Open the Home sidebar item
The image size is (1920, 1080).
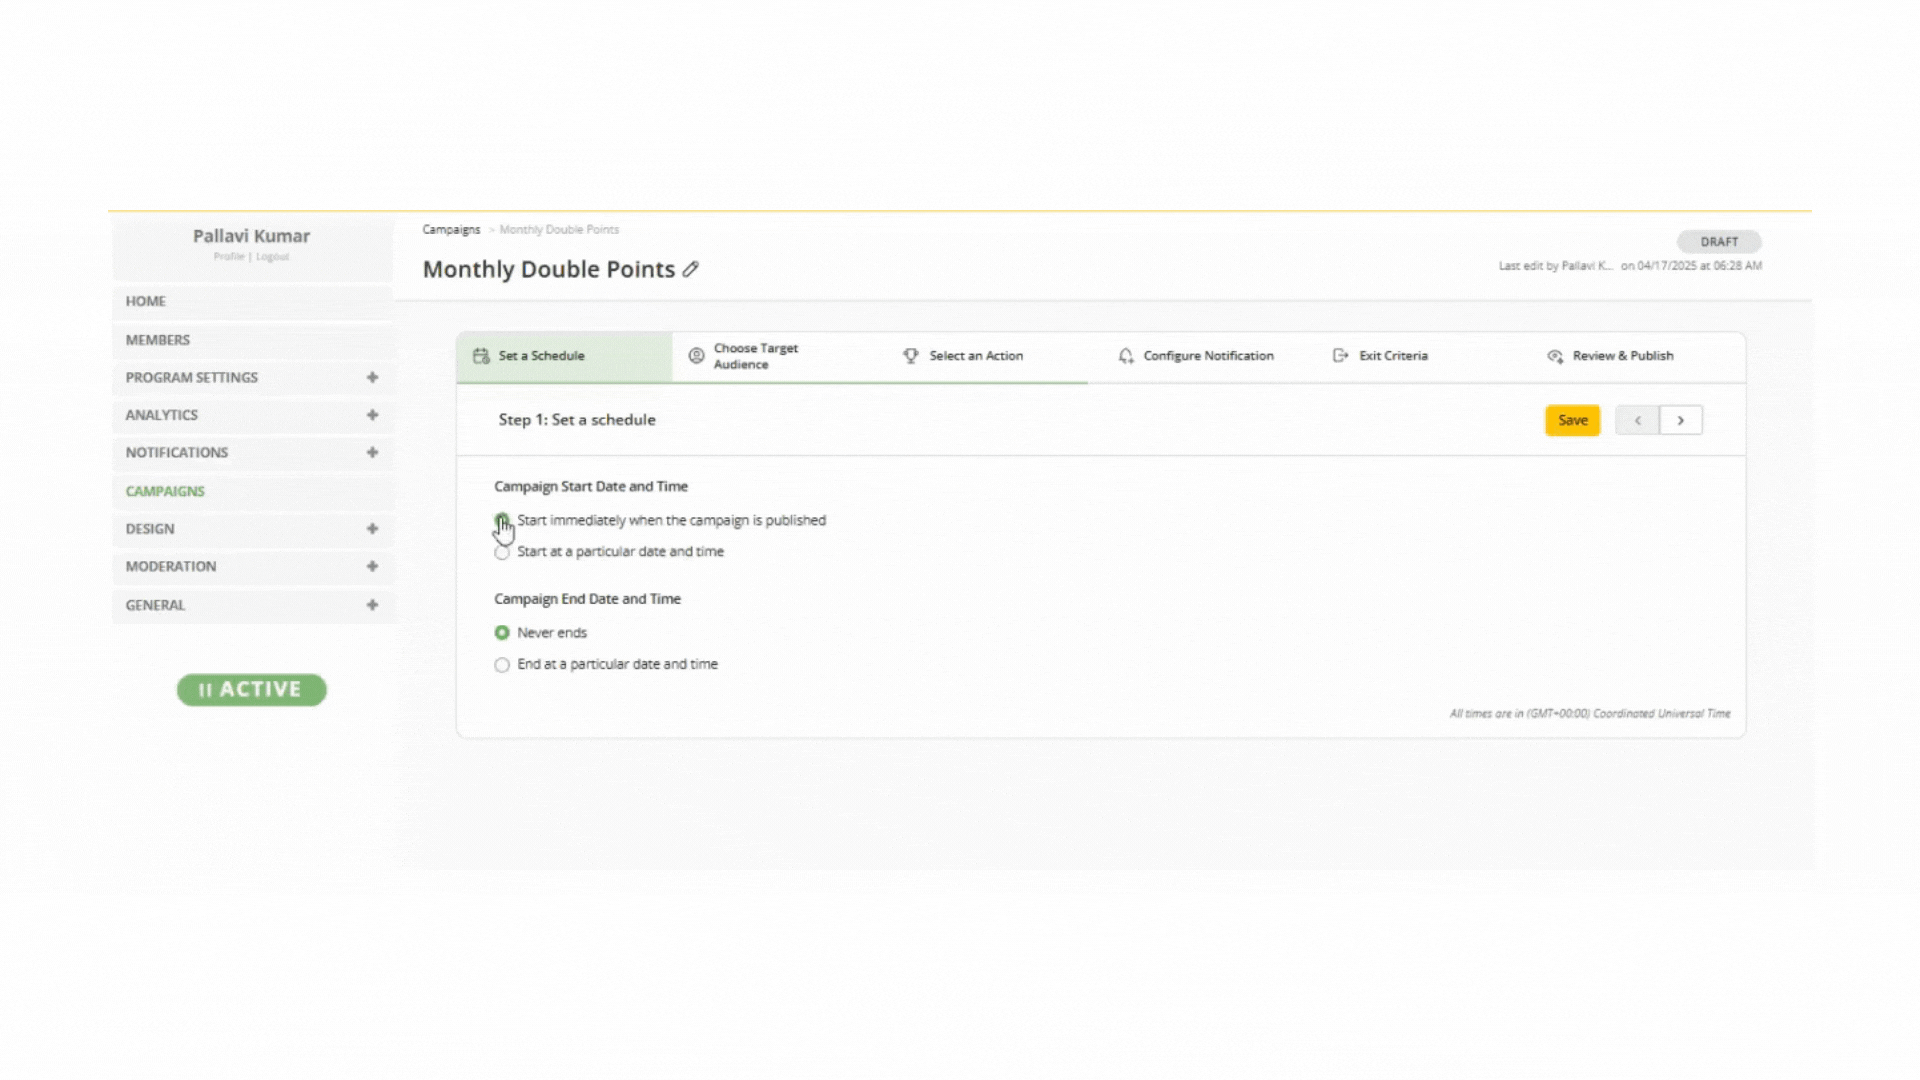coord(146,301)
